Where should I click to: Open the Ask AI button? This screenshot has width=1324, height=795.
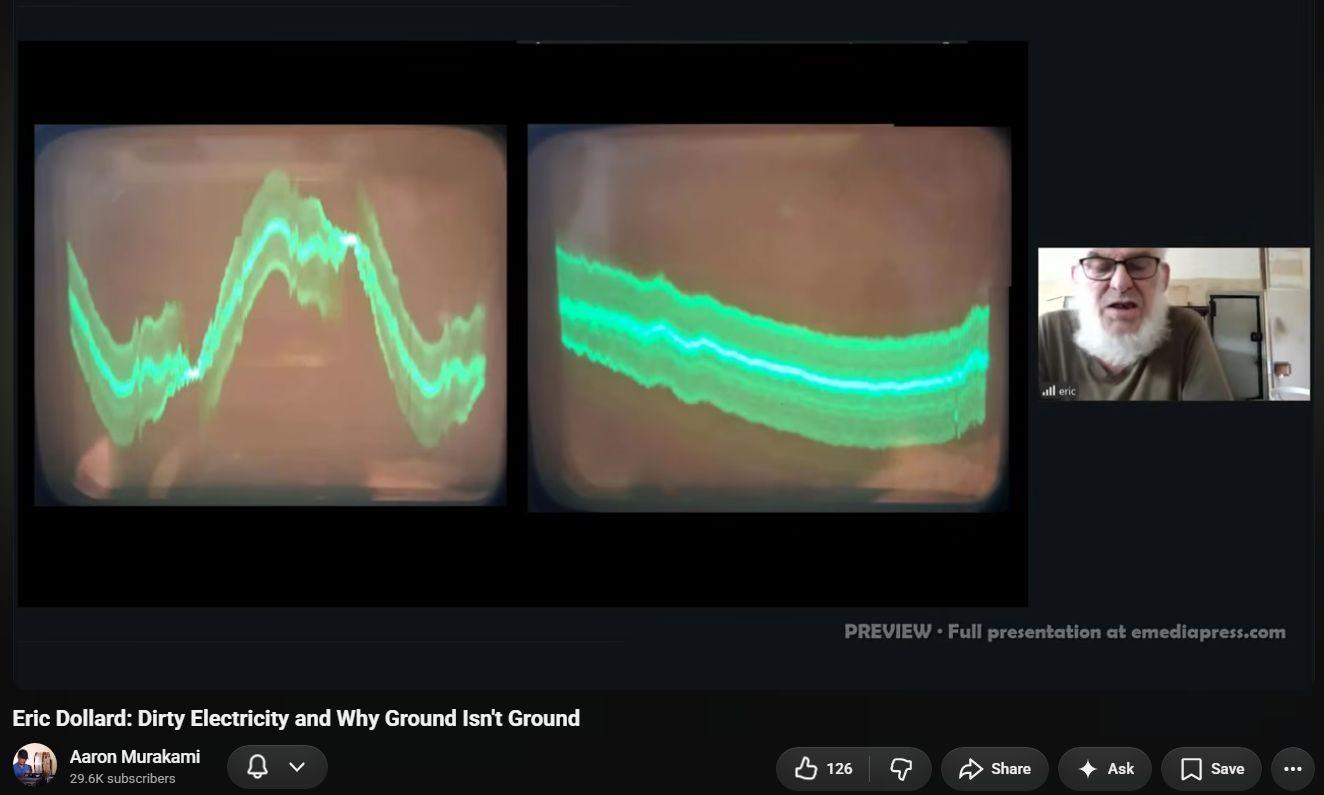click(x=1105, y=768)
